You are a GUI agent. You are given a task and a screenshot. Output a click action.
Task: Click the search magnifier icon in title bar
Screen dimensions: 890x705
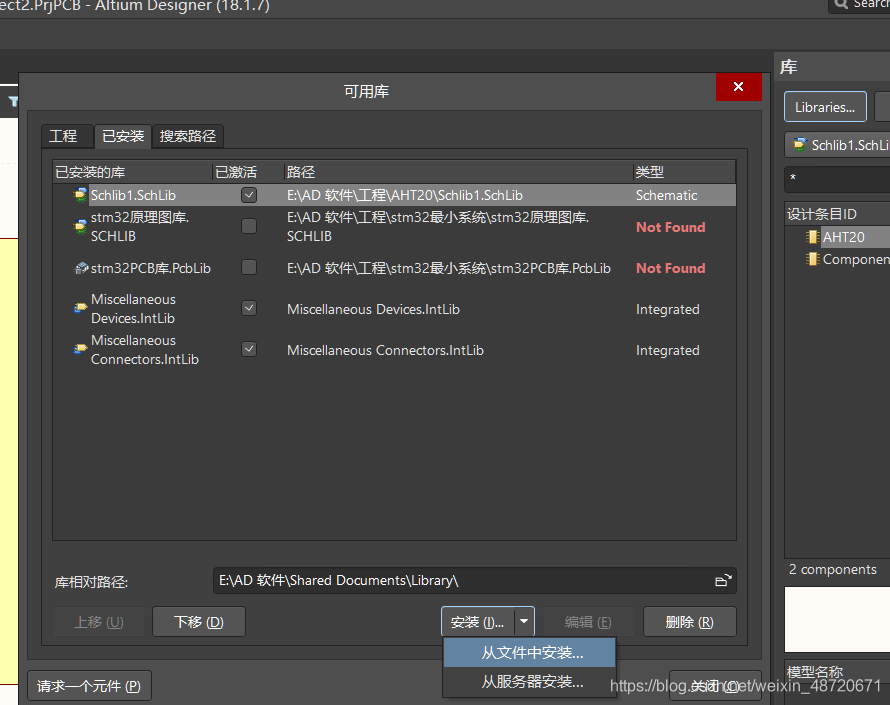point(841,5)
